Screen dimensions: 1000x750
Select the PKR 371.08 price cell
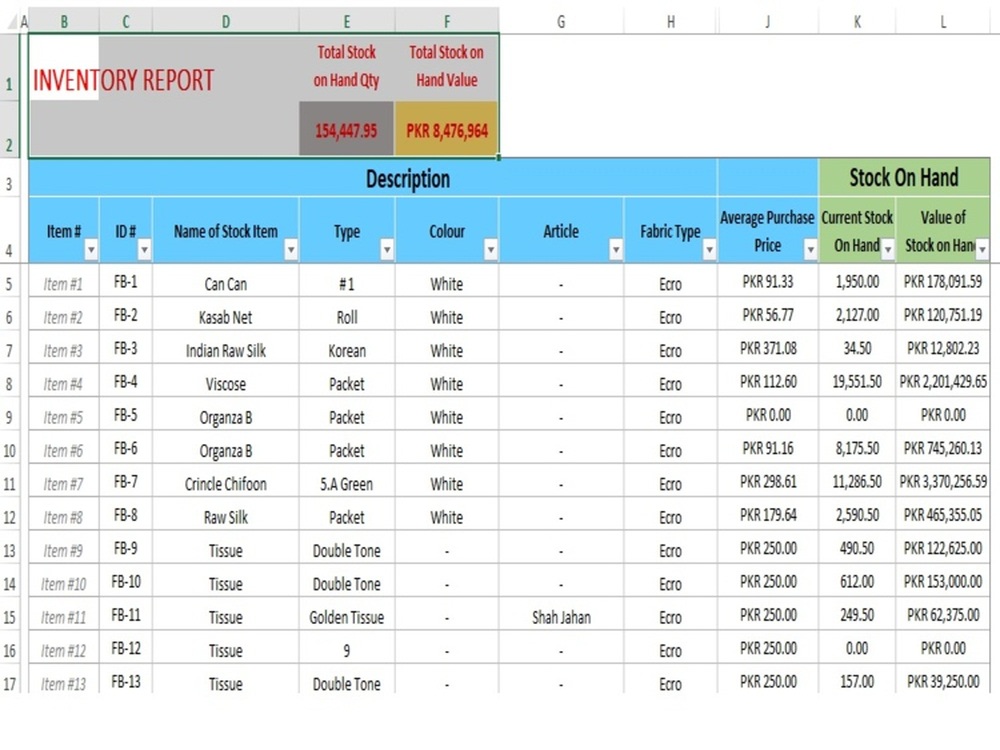click(x=768, y=348)
